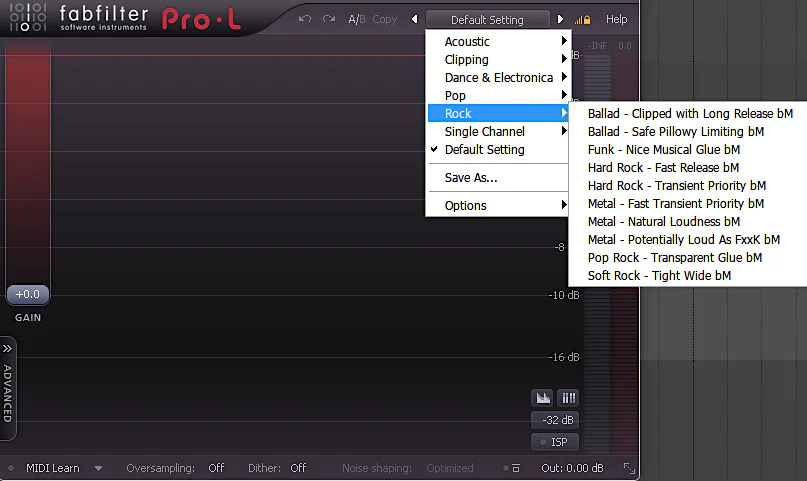This screenshot has width=807, height=481.
Task: Click Out: 0.00 dB output level
Action: pyautogui.click(x=572, y=468)
